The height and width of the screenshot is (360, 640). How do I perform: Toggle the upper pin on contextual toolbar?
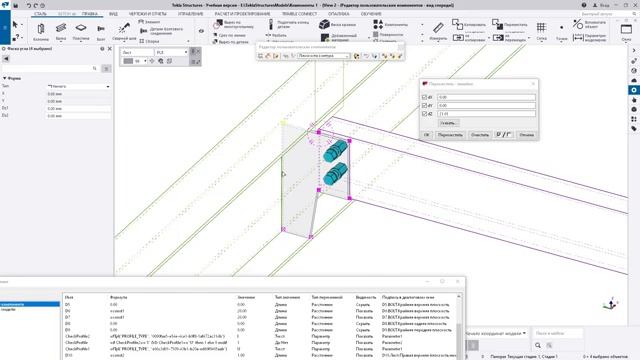click(x=193, y=52)
